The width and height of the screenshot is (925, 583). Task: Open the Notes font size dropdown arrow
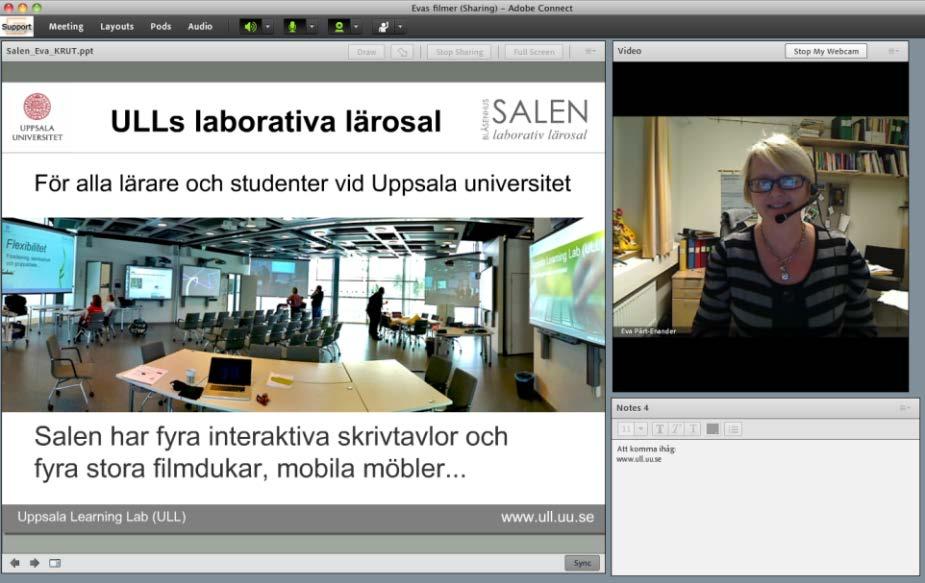tap(641, 429)
